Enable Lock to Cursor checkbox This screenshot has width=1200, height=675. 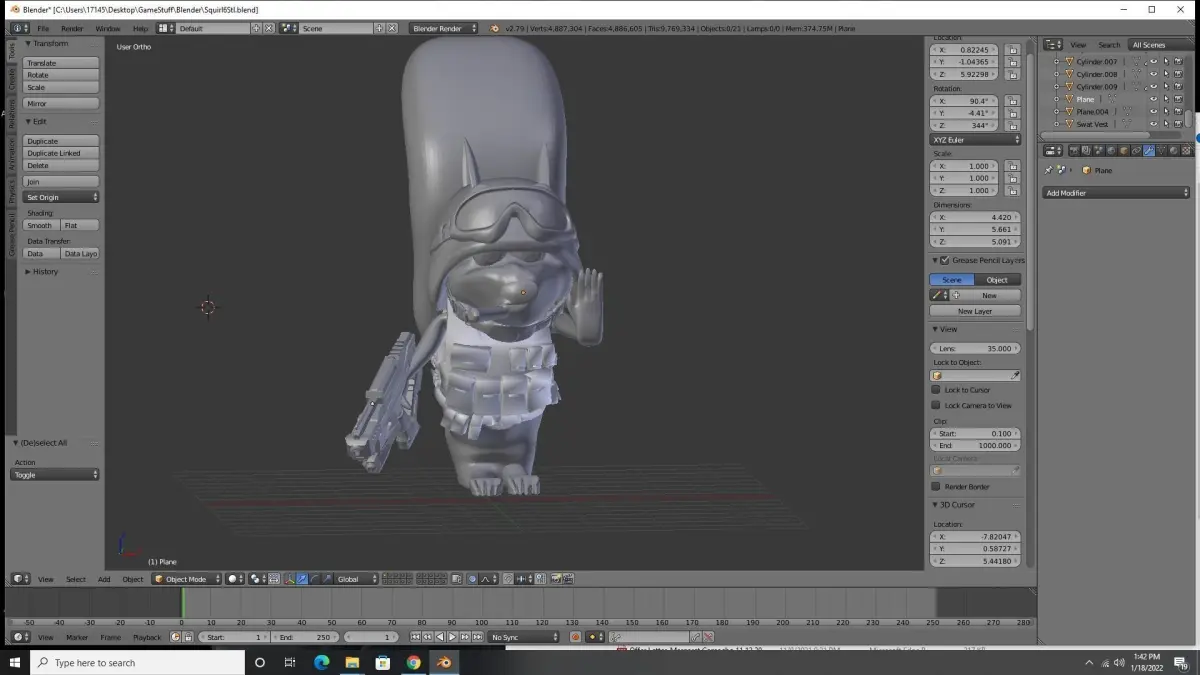coord(936,390)
